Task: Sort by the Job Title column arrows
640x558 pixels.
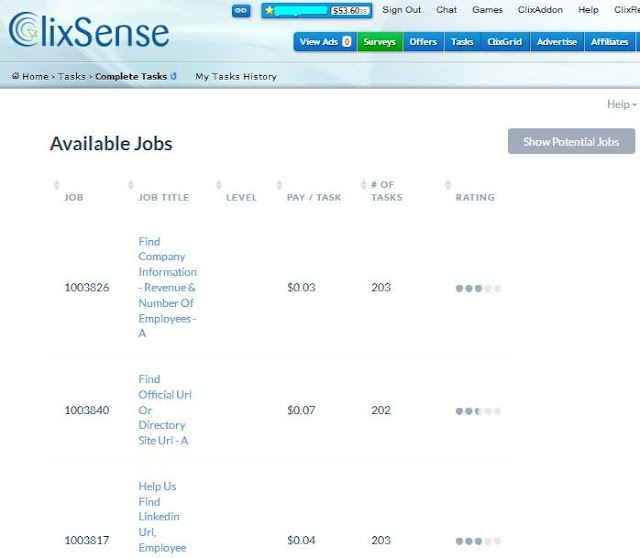Action: [x=131, y=185]
